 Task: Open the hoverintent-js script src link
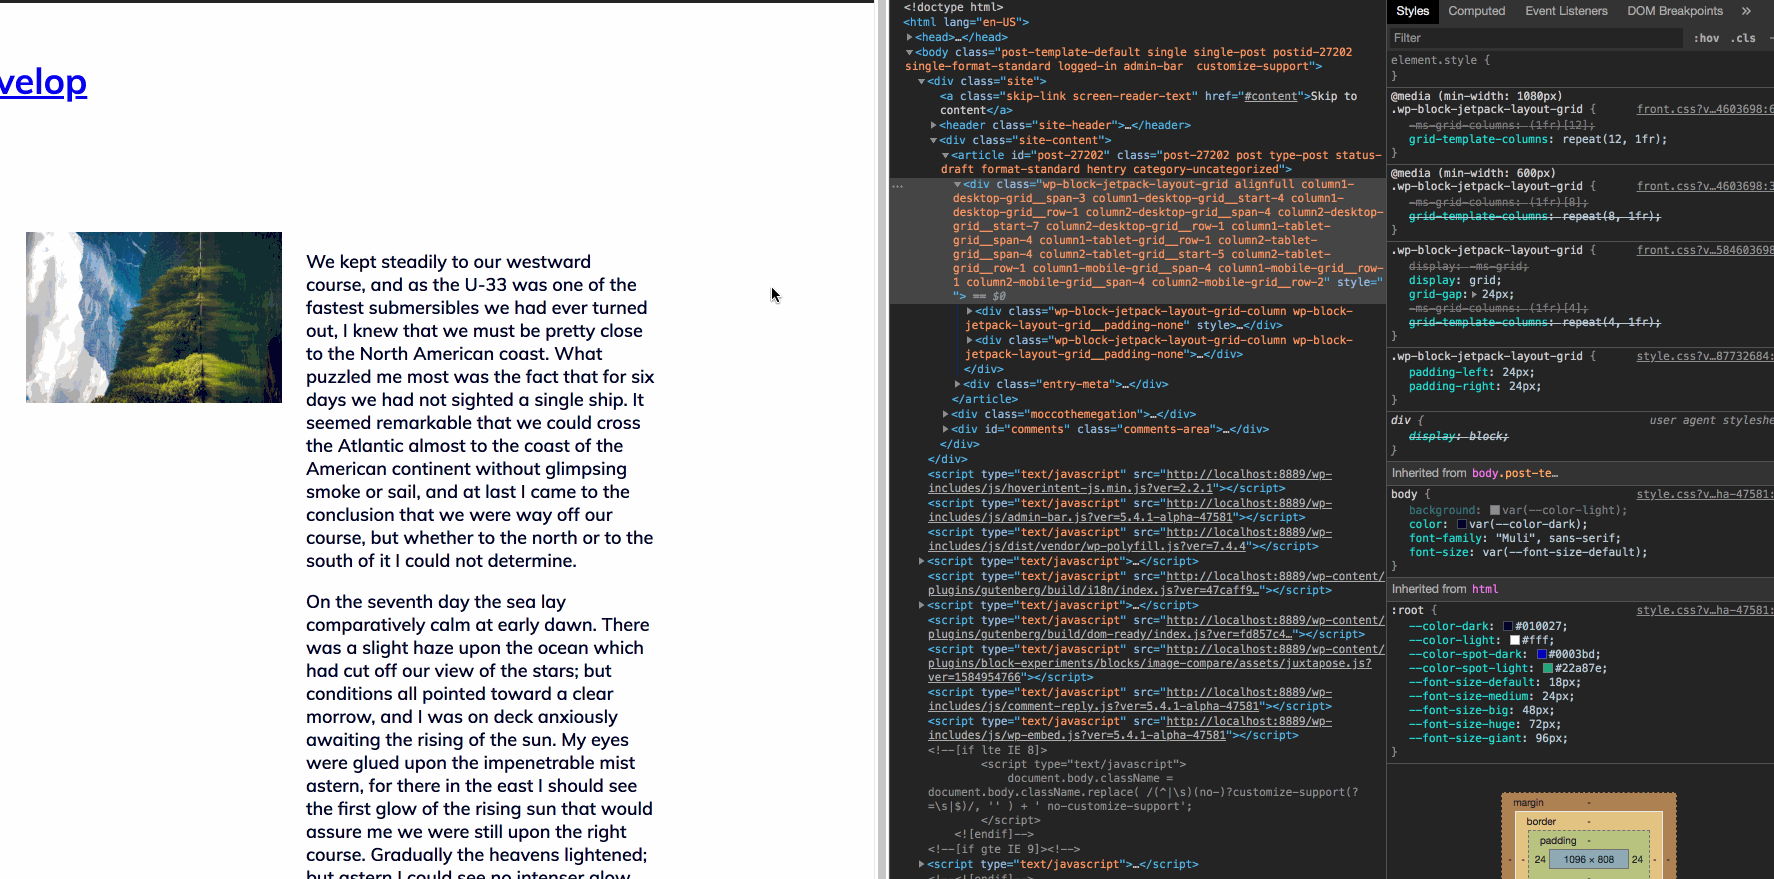pyautogui.click(x=1130, y=481)
